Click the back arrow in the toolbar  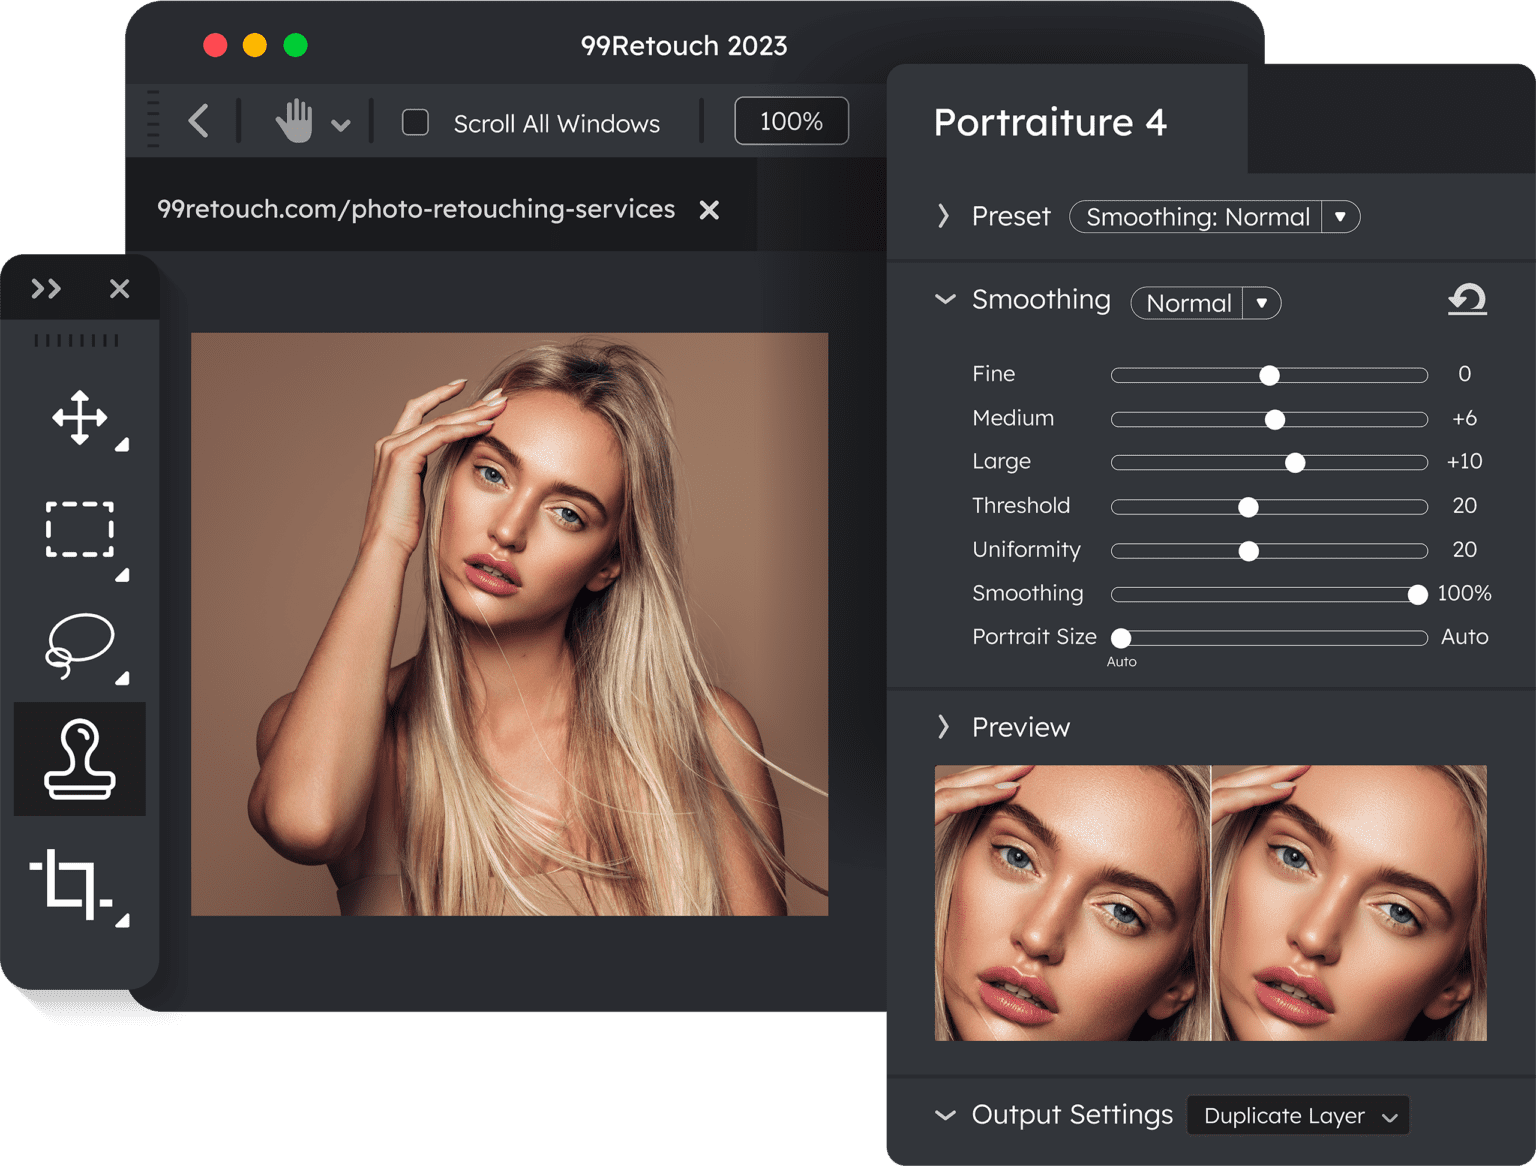click(x=199, y=122)
